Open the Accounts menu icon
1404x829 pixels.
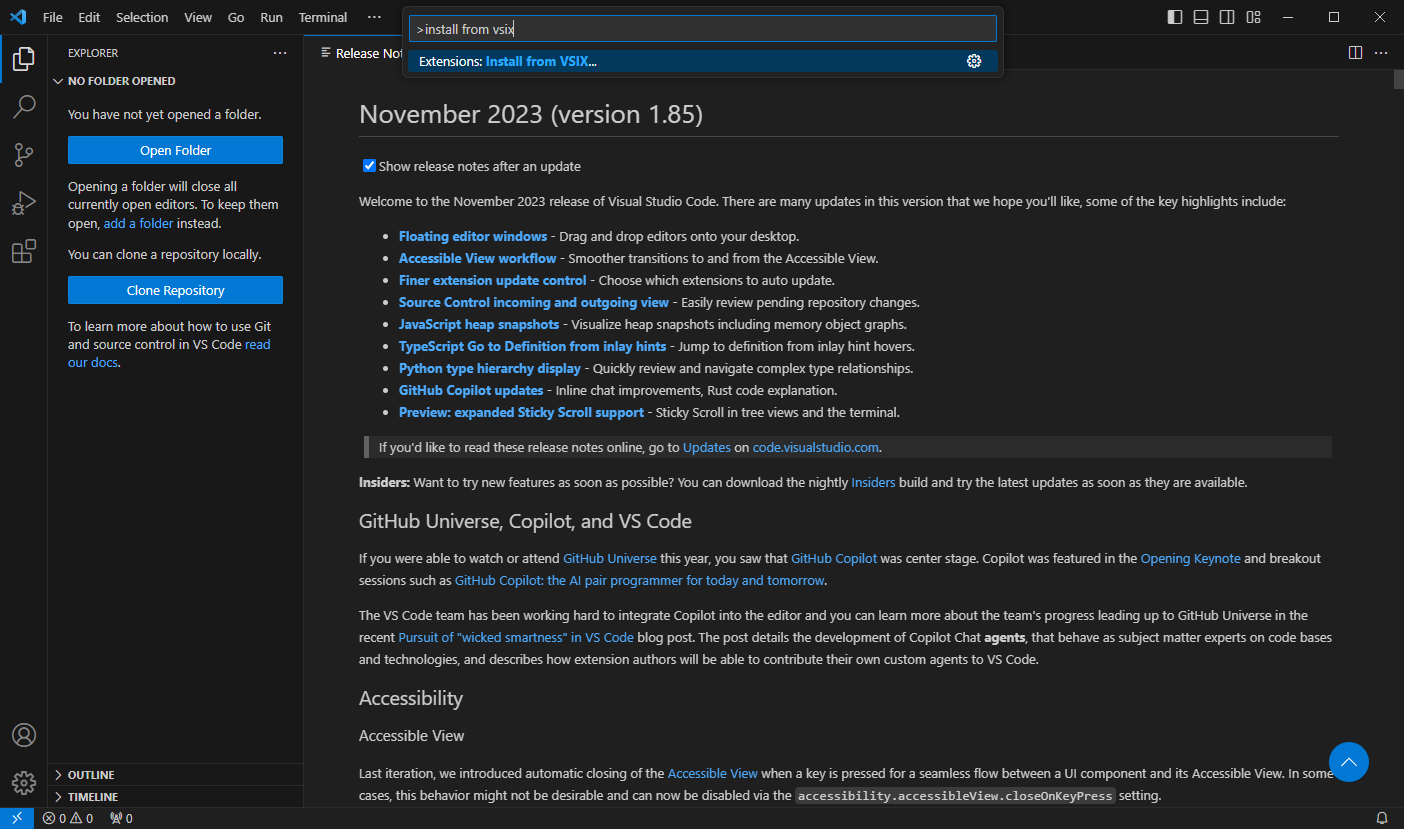click(24, 735)
